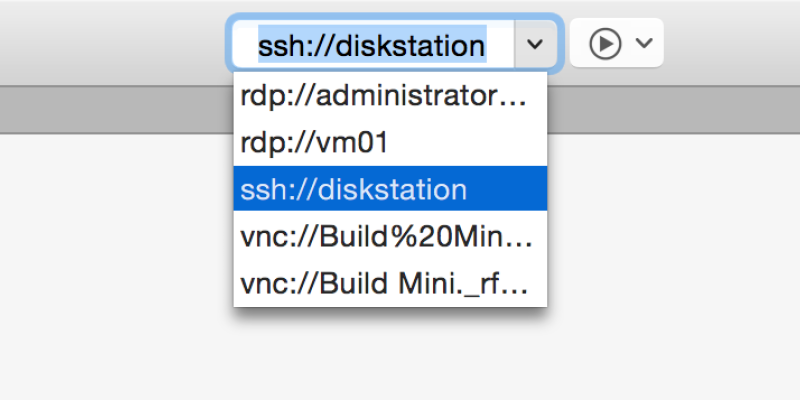This screenshot has width=800, height=400.
Task: Start connection using the play button
Action: pos(605,43)
